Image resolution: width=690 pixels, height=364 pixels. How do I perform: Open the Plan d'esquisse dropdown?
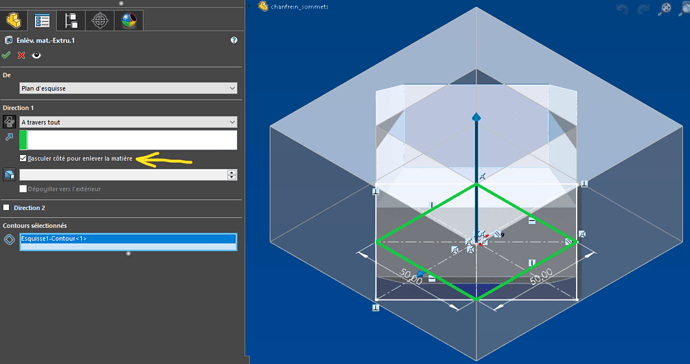tap(128, 88)
